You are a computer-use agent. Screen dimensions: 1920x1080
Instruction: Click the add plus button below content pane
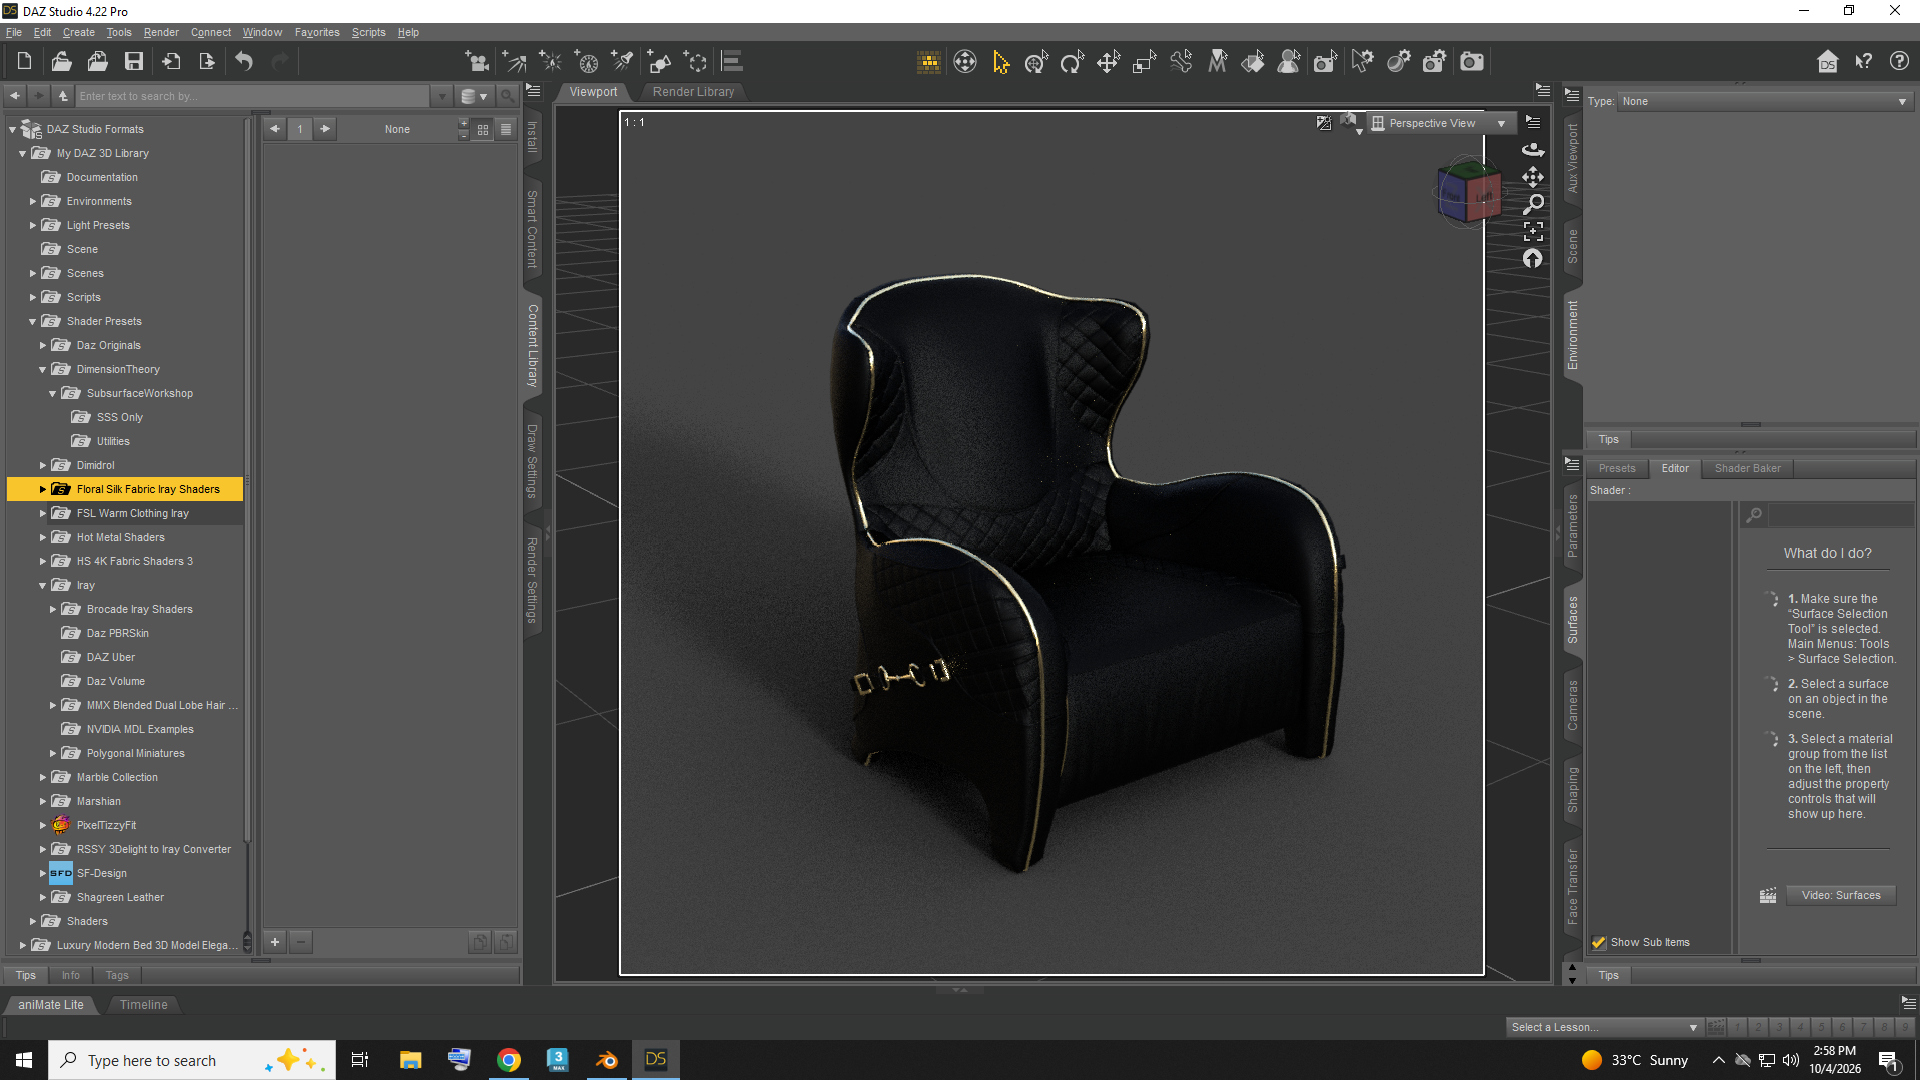tap(275, 942)
